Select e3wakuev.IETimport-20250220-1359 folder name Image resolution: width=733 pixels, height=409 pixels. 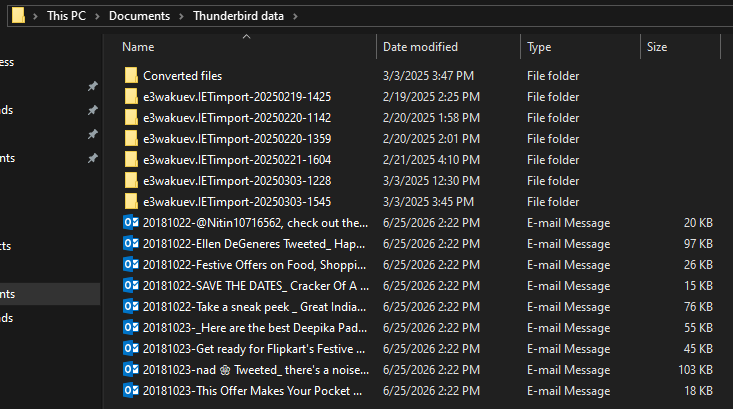tap(237, 139)
